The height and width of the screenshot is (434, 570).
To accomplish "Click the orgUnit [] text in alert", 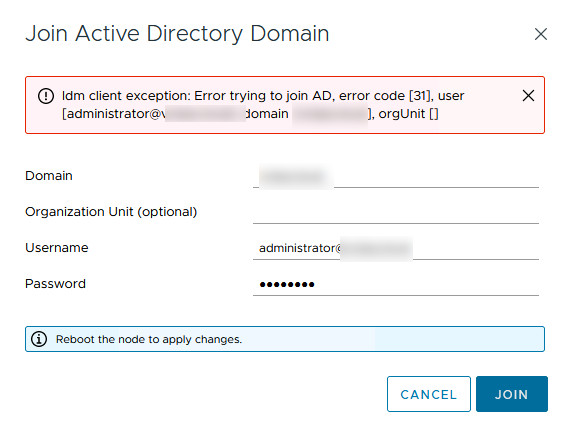I will point(408,114).
